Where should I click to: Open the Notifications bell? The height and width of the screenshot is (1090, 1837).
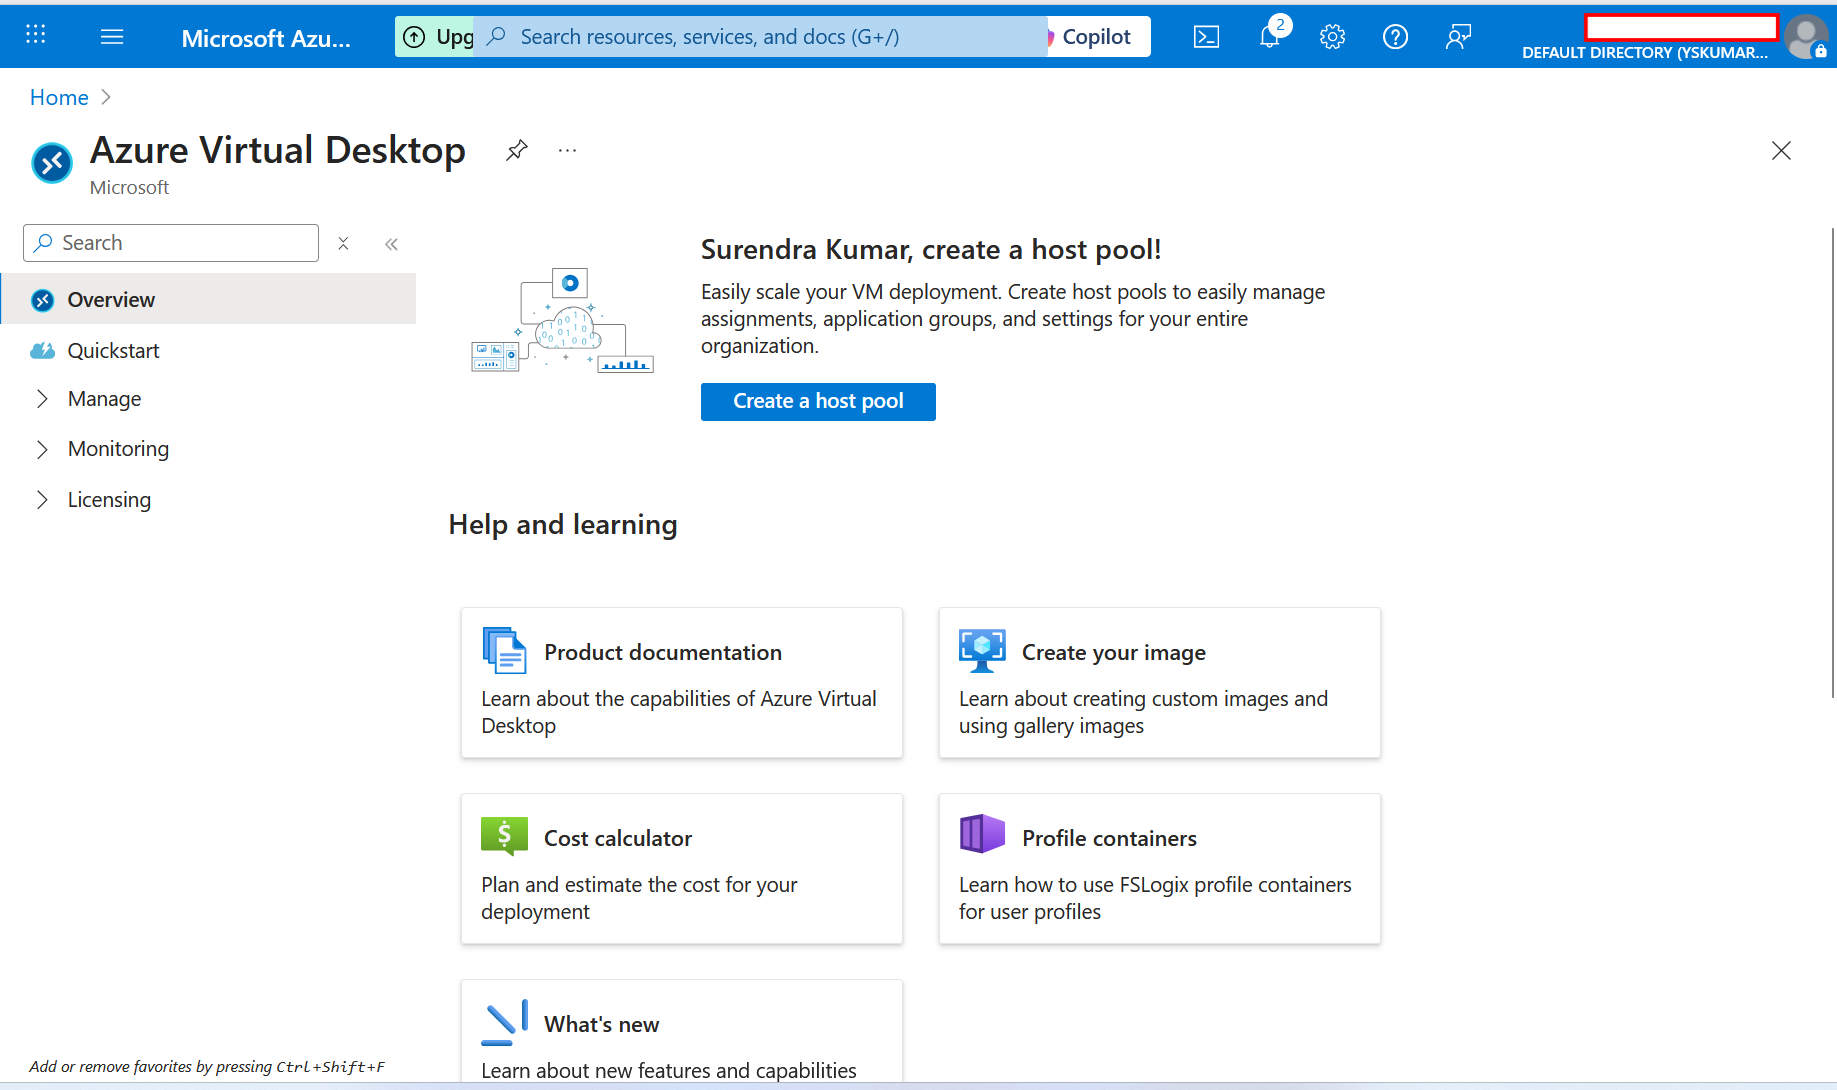[1269, 36]
